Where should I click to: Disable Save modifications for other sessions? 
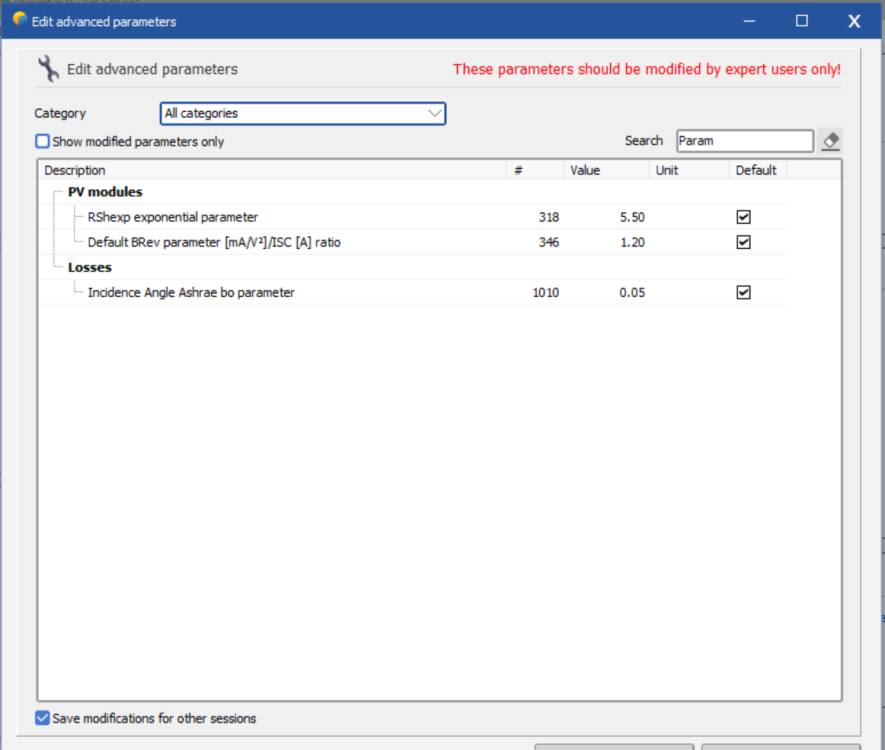click(x=42, y=718)
